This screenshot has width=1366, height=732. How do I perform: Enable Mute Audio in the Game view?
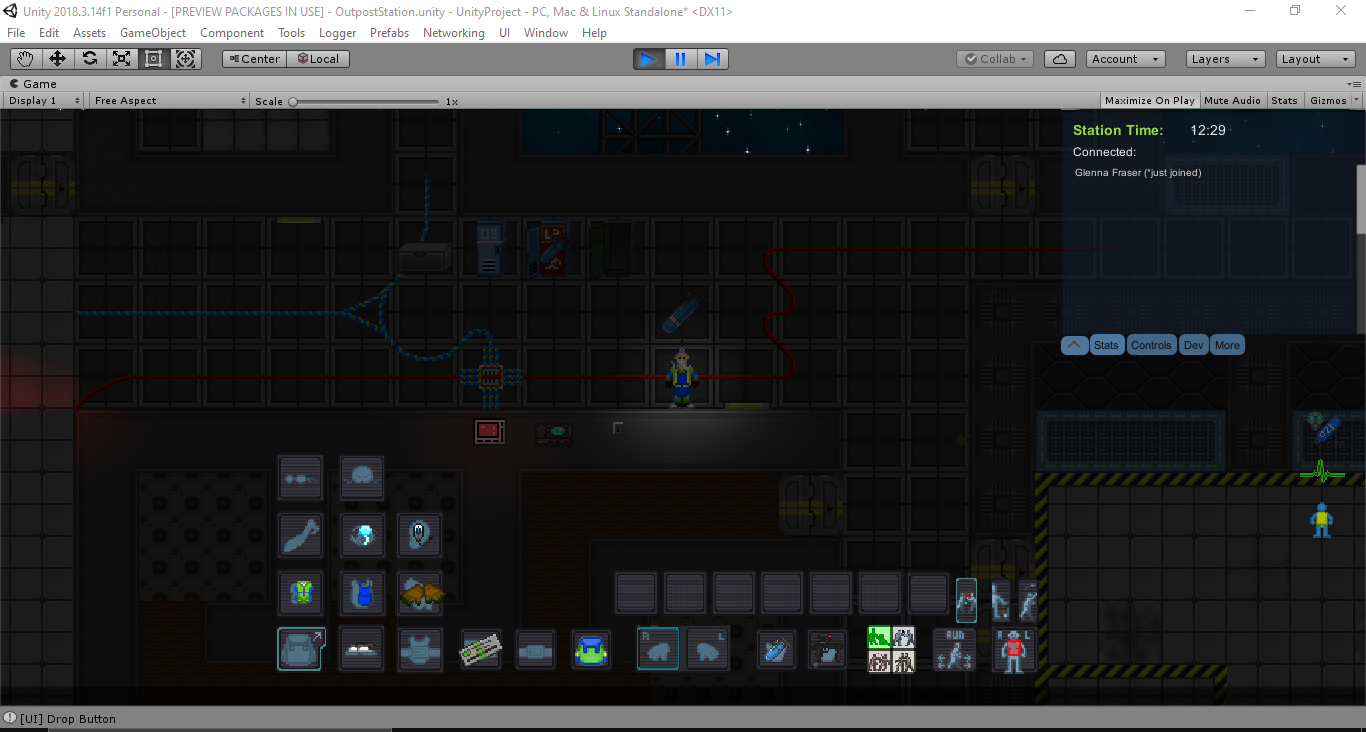point(1232,100)
